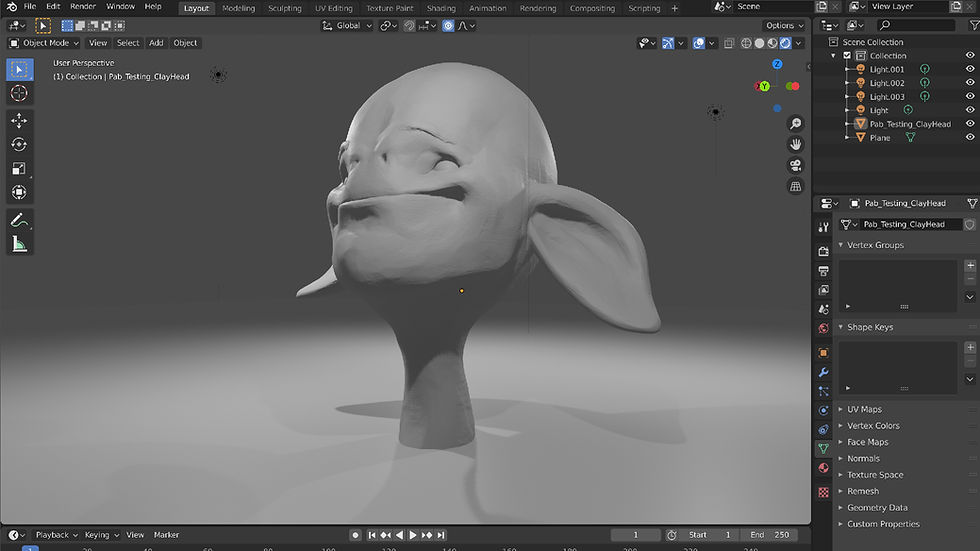Activate the 3D Cursor tool
980x551 pixels.
[19, 93]
